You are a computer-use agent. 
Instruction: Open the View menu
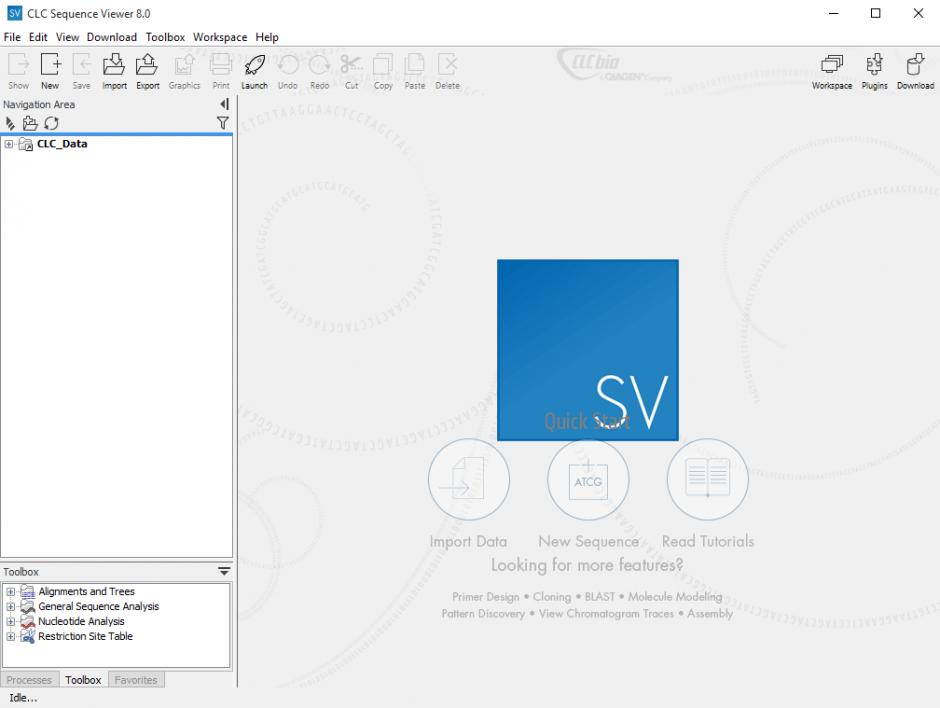(67, 37)
